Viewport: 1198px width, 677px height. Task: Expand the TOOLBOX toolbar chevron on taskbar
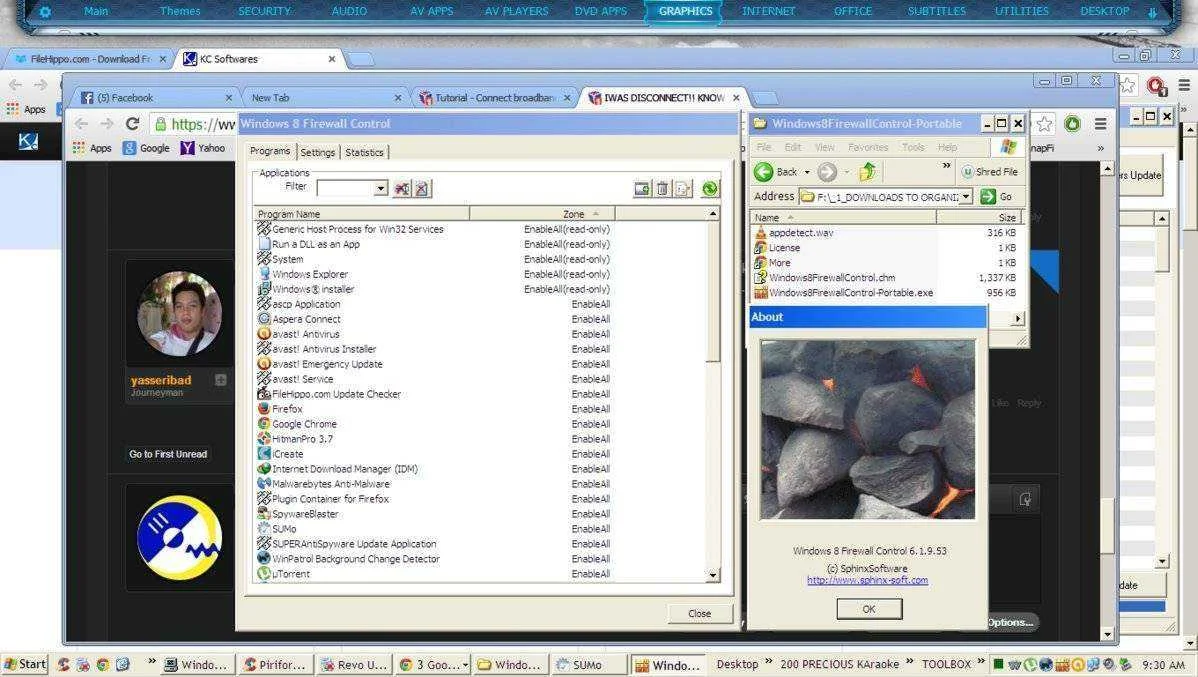pos(980,661)
